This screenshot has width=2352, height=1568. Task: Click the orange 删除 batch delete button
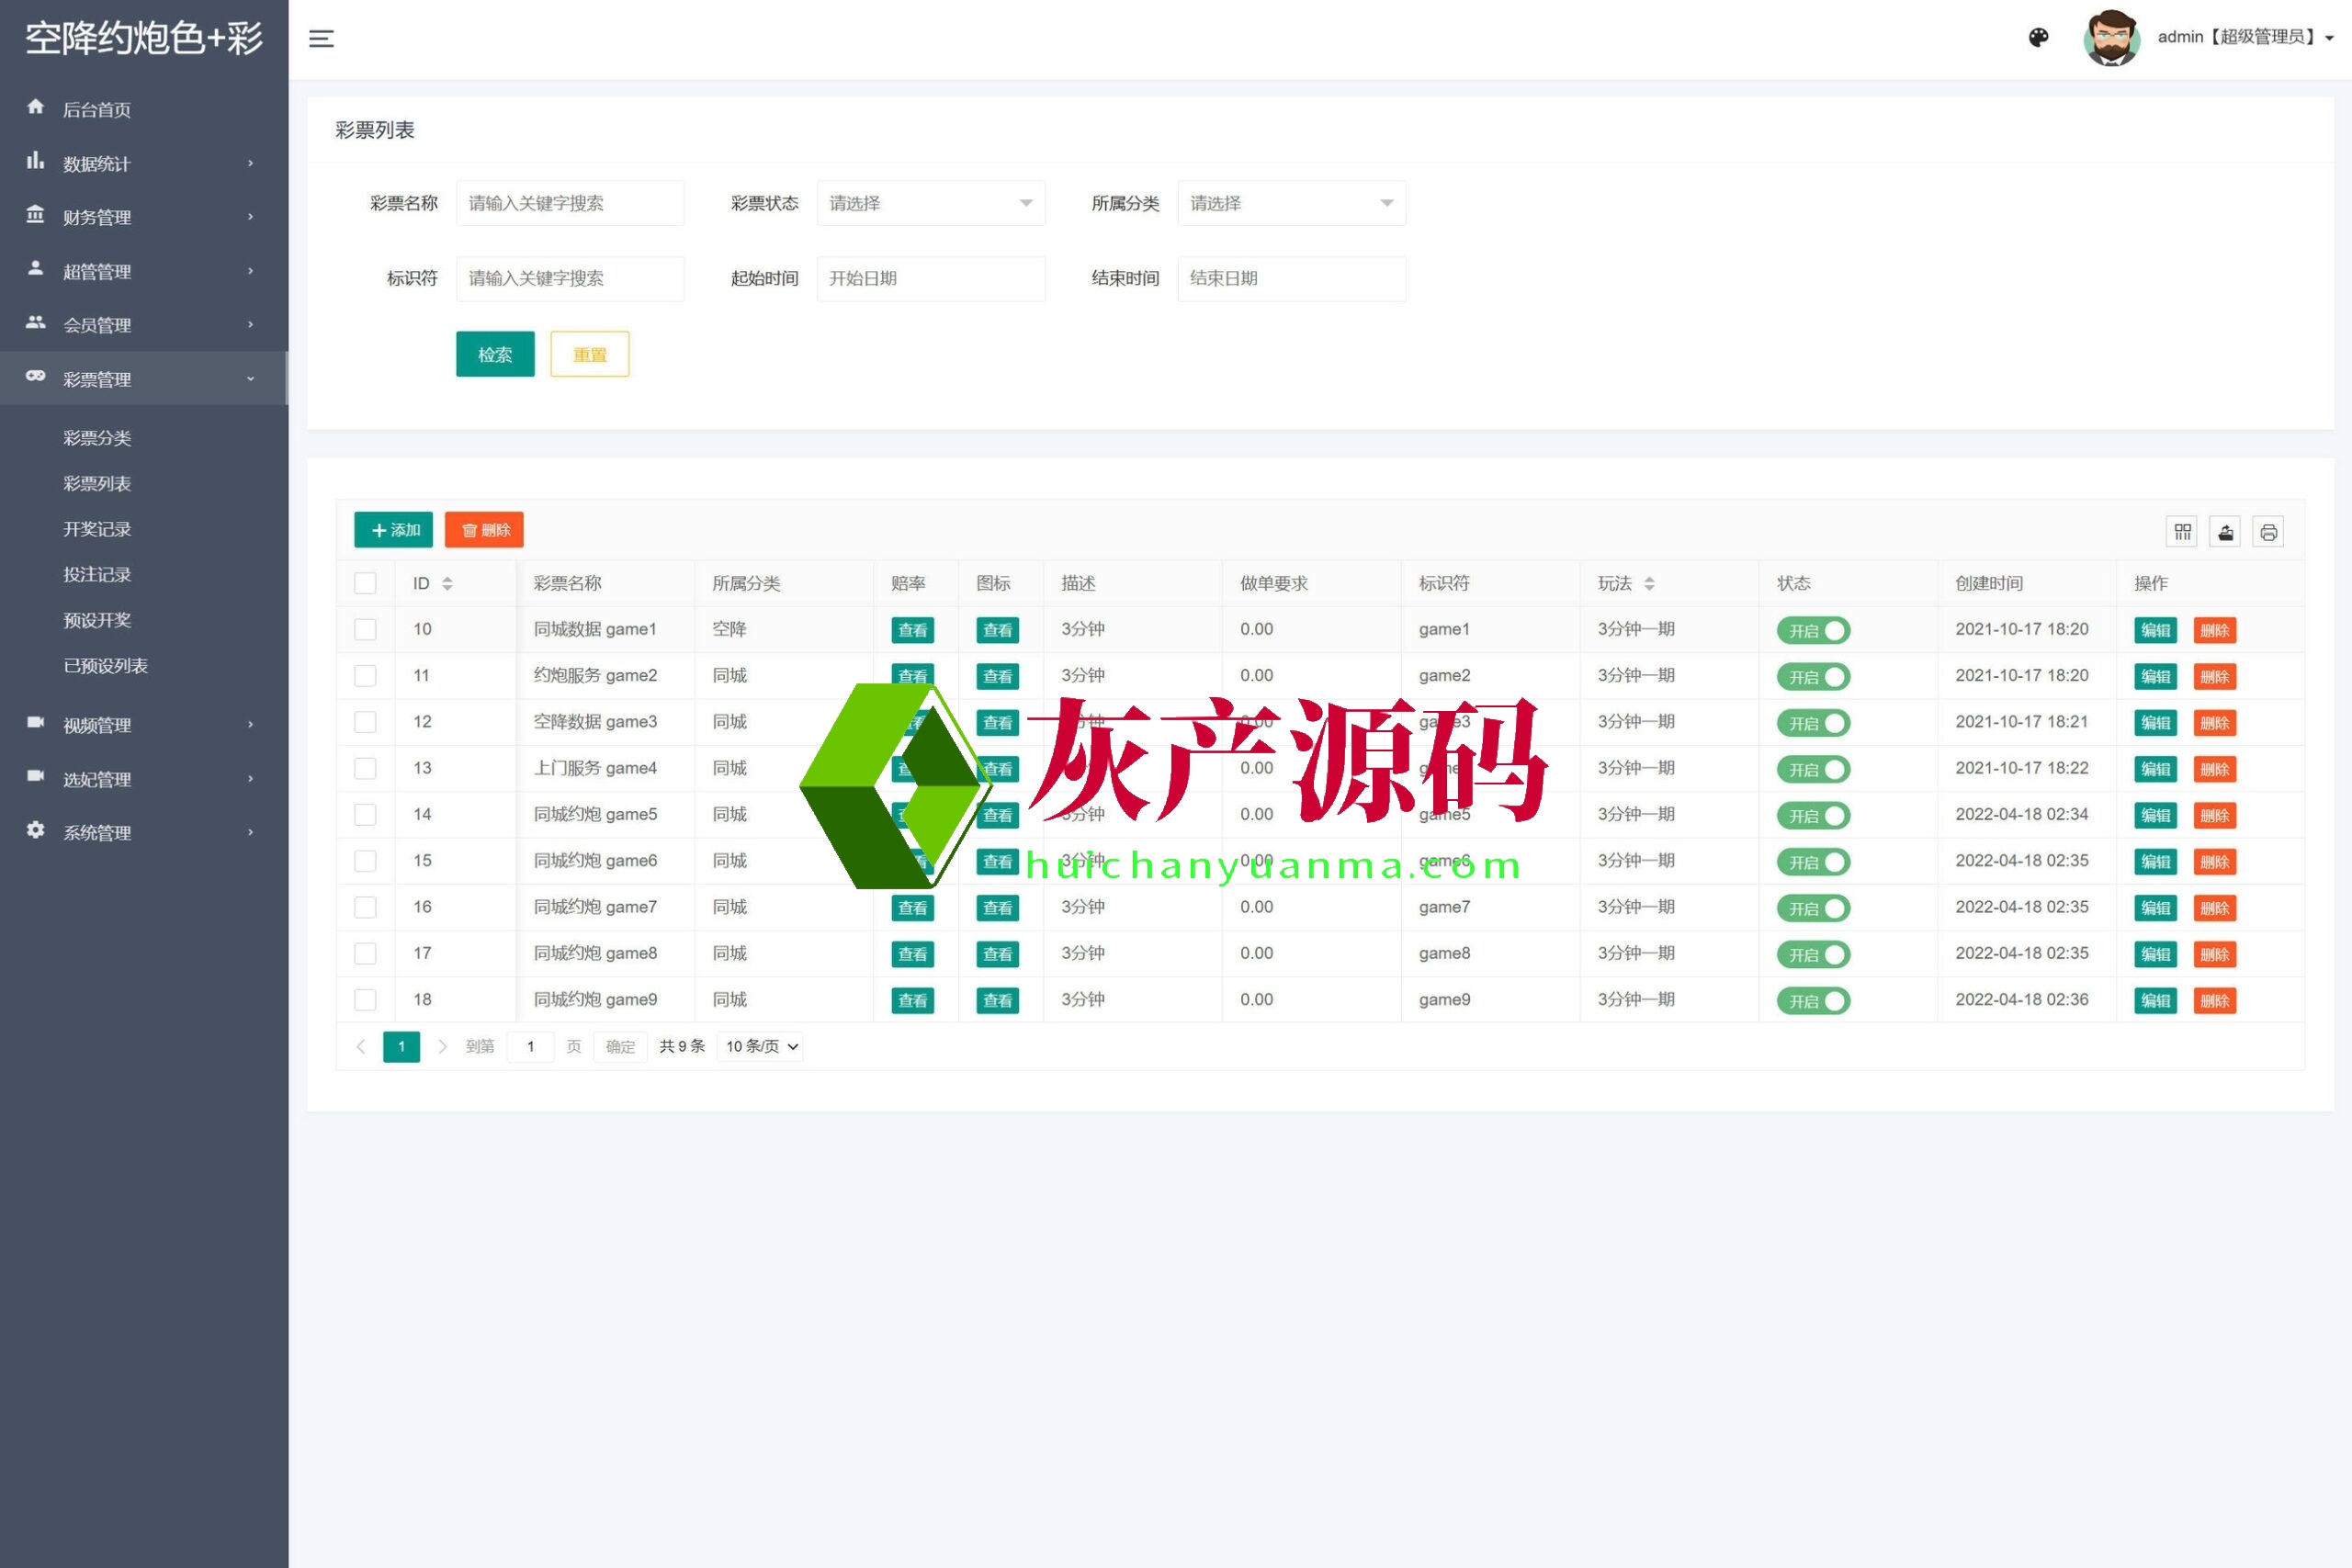coord(484,530)
